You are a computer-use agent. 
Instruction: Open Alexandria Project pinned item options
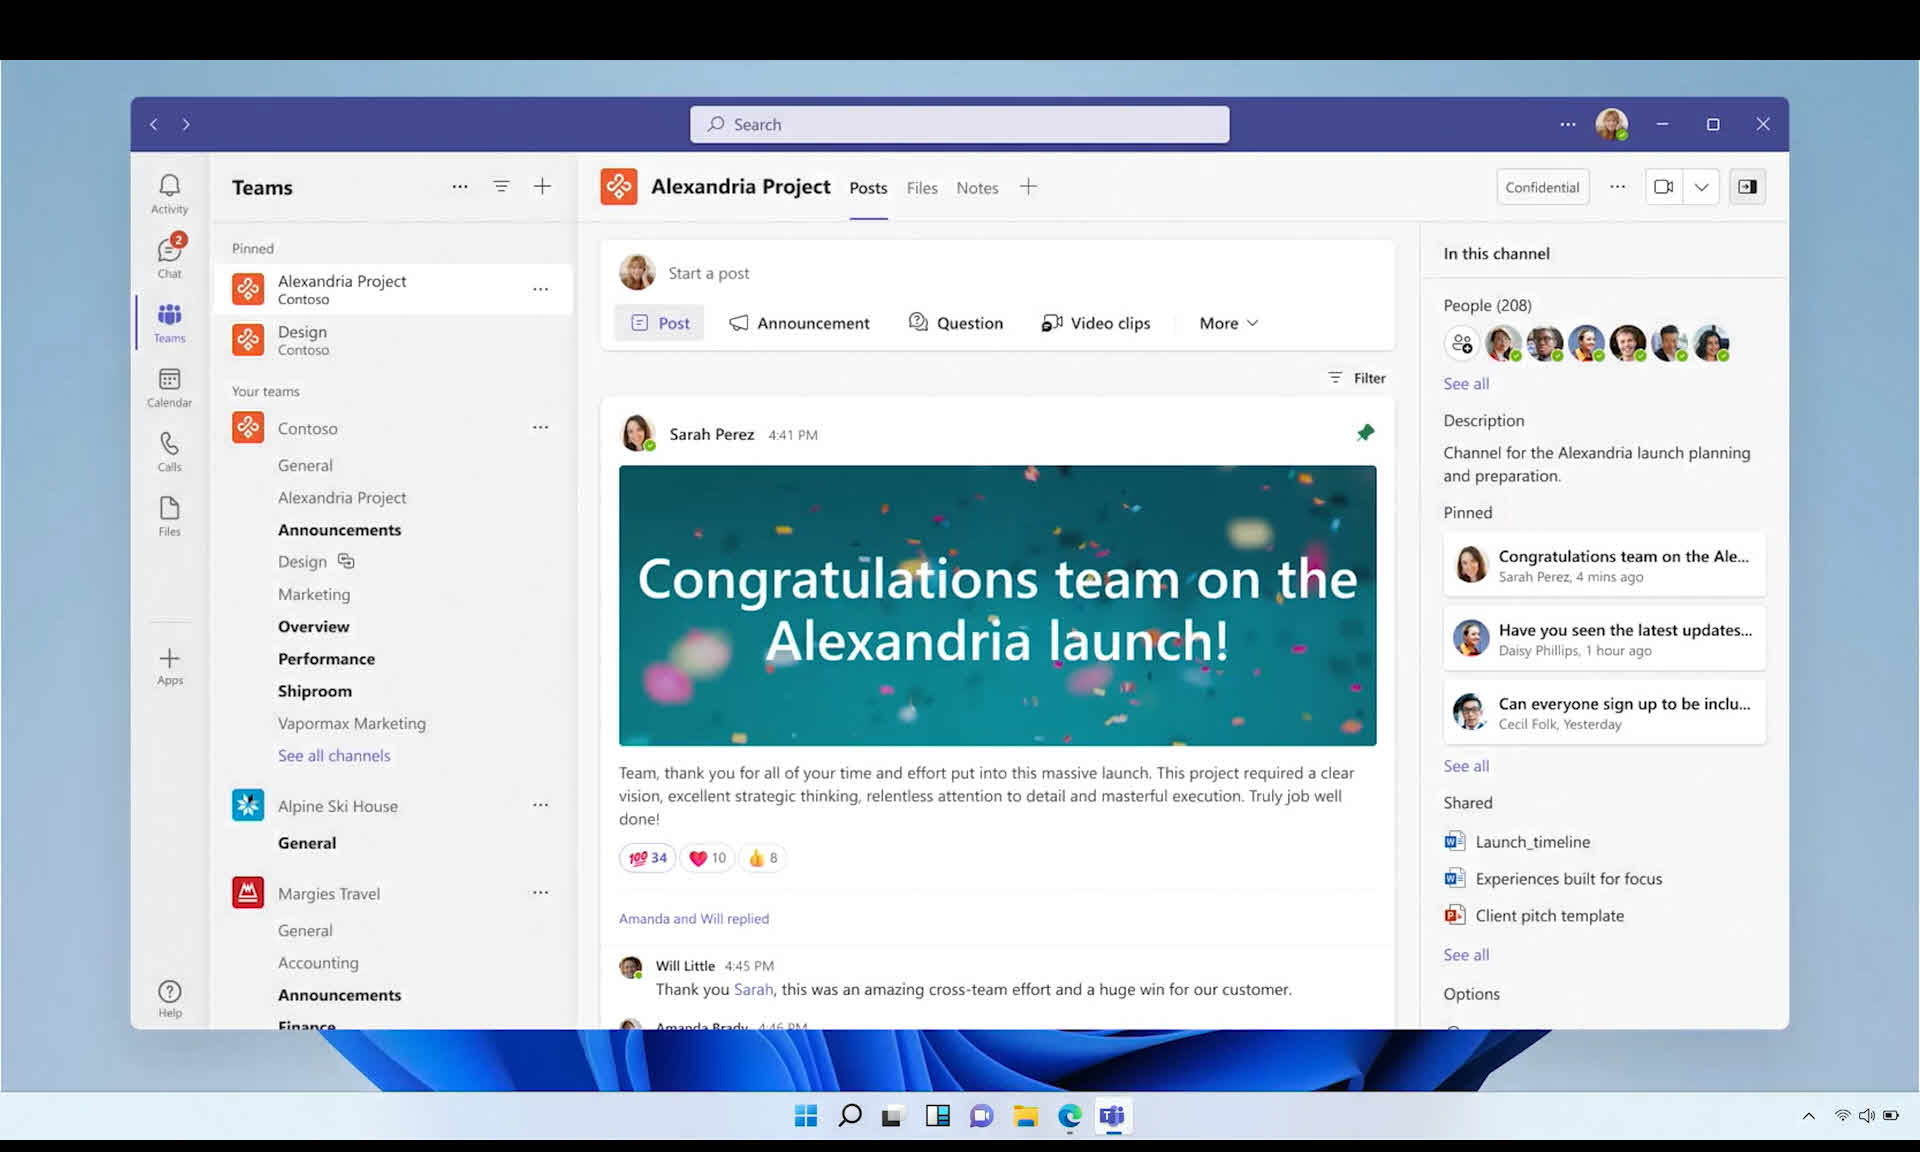click(541, 289)
